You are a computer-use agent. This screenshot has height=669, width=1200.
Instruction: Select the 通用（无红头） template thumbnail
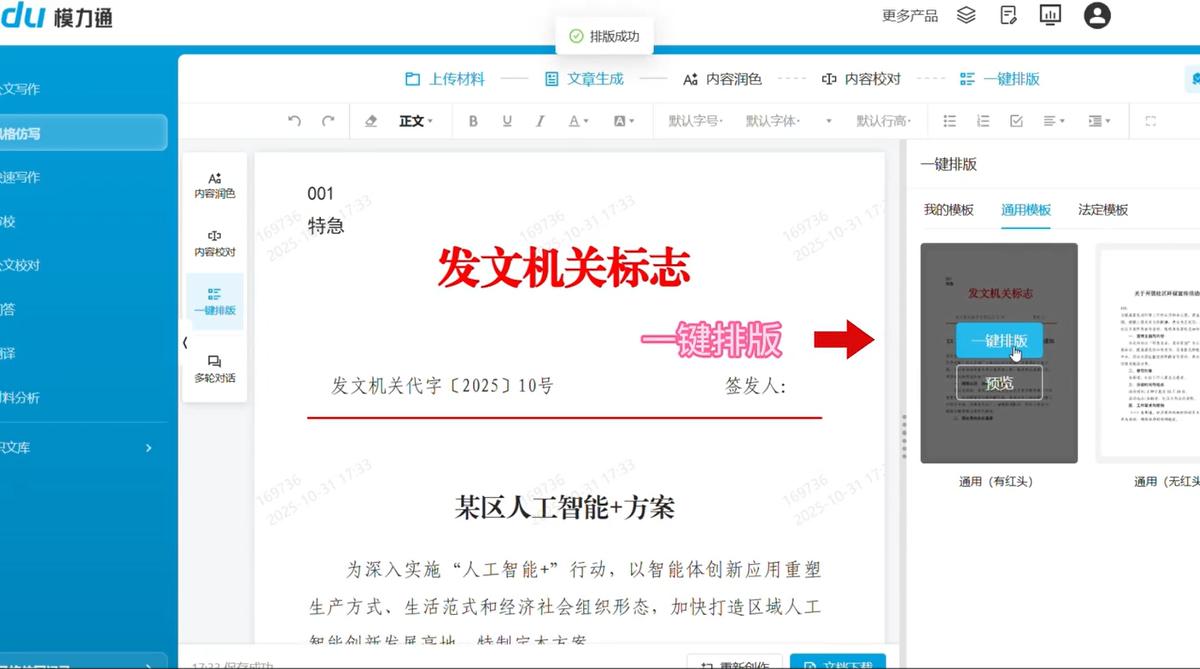click(1148, 353)
